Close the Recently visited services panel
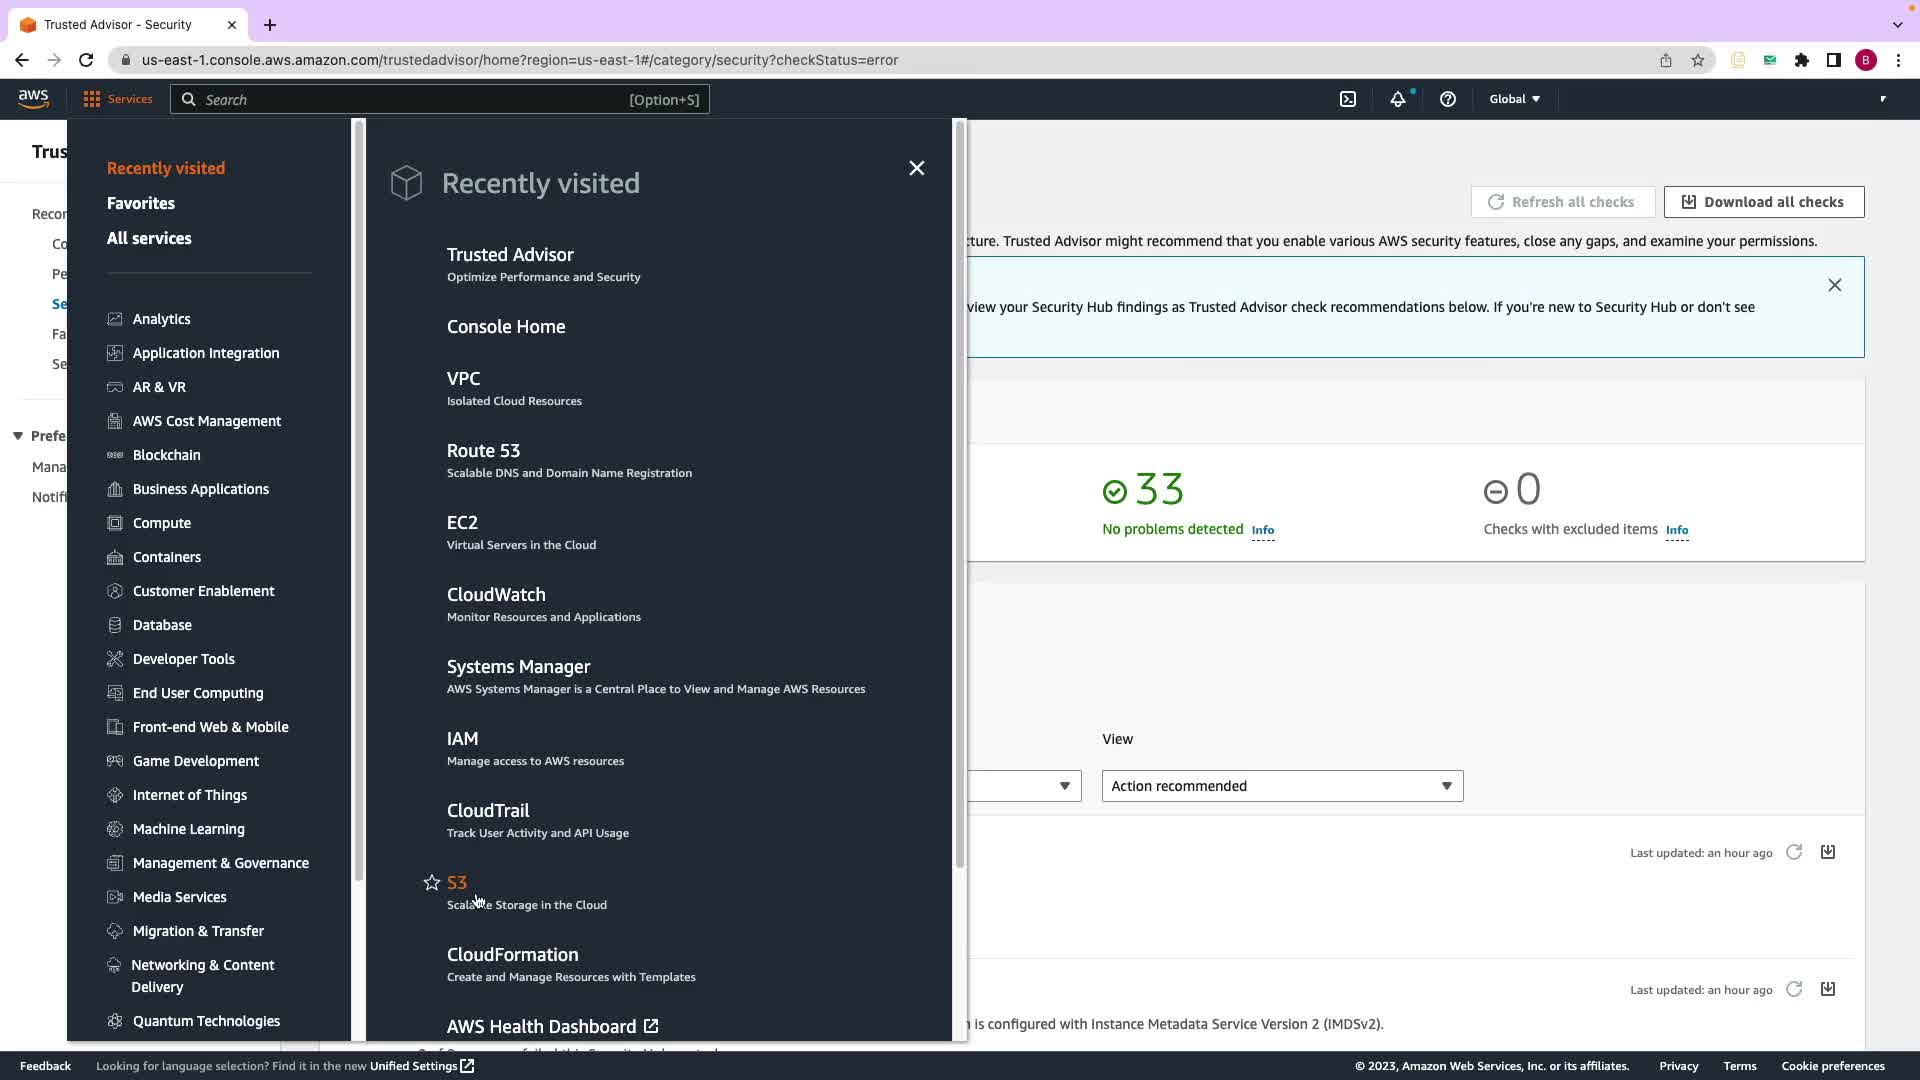The image size is (1920, 1080). pyautogui.click(x=916, y=168)
